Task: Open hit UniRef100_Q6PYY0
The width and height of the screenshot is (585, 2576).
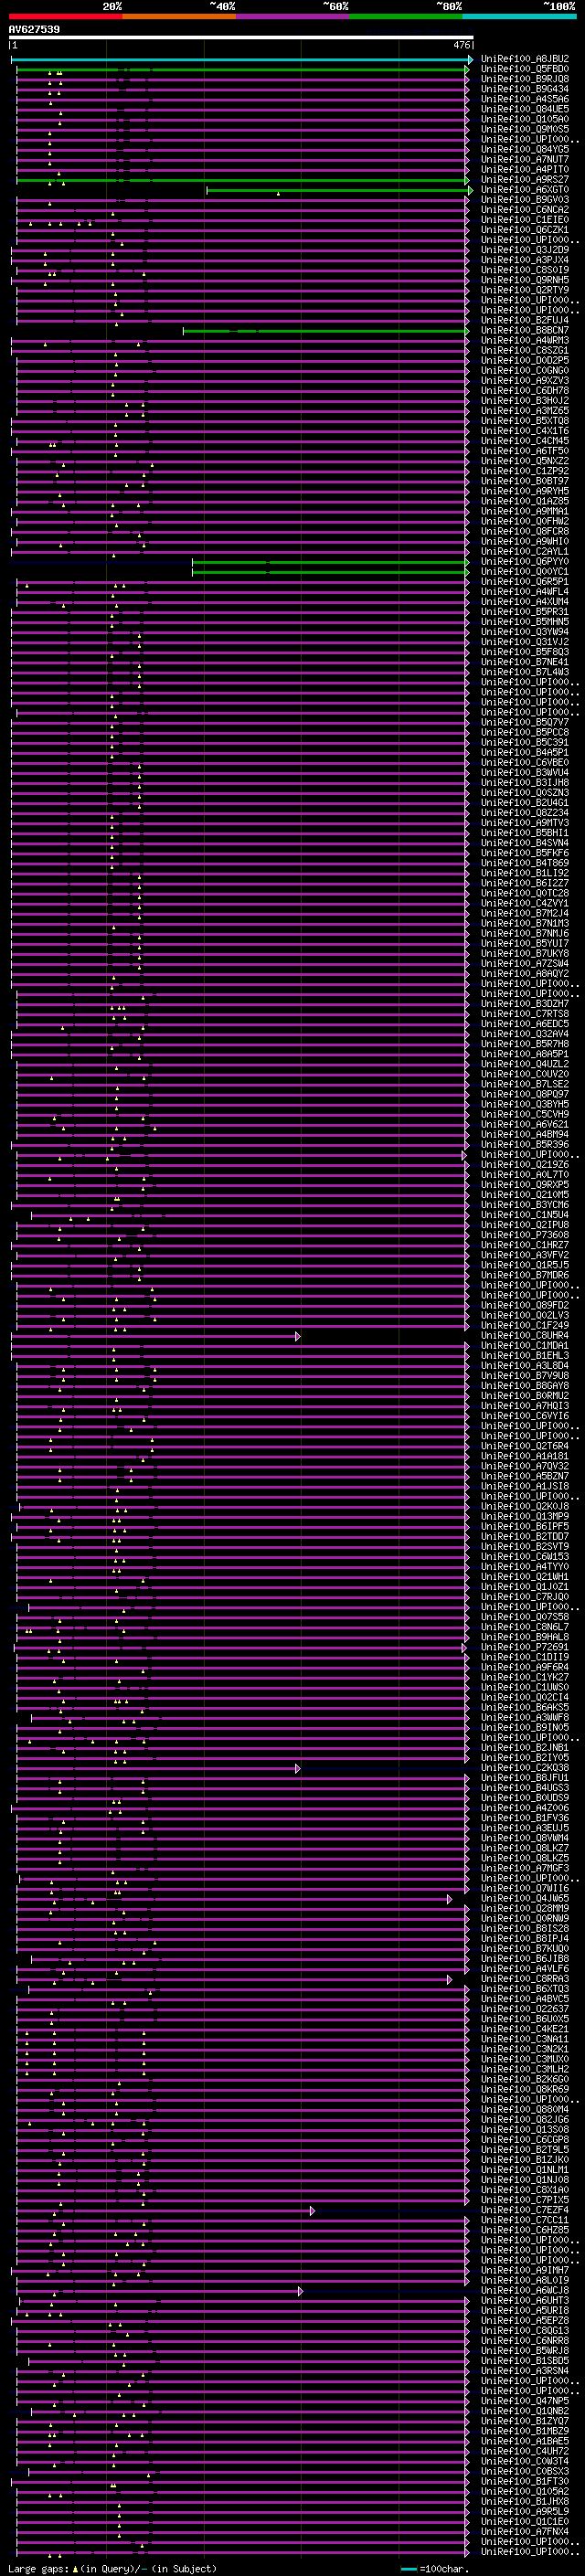Action: click(524, 562)
